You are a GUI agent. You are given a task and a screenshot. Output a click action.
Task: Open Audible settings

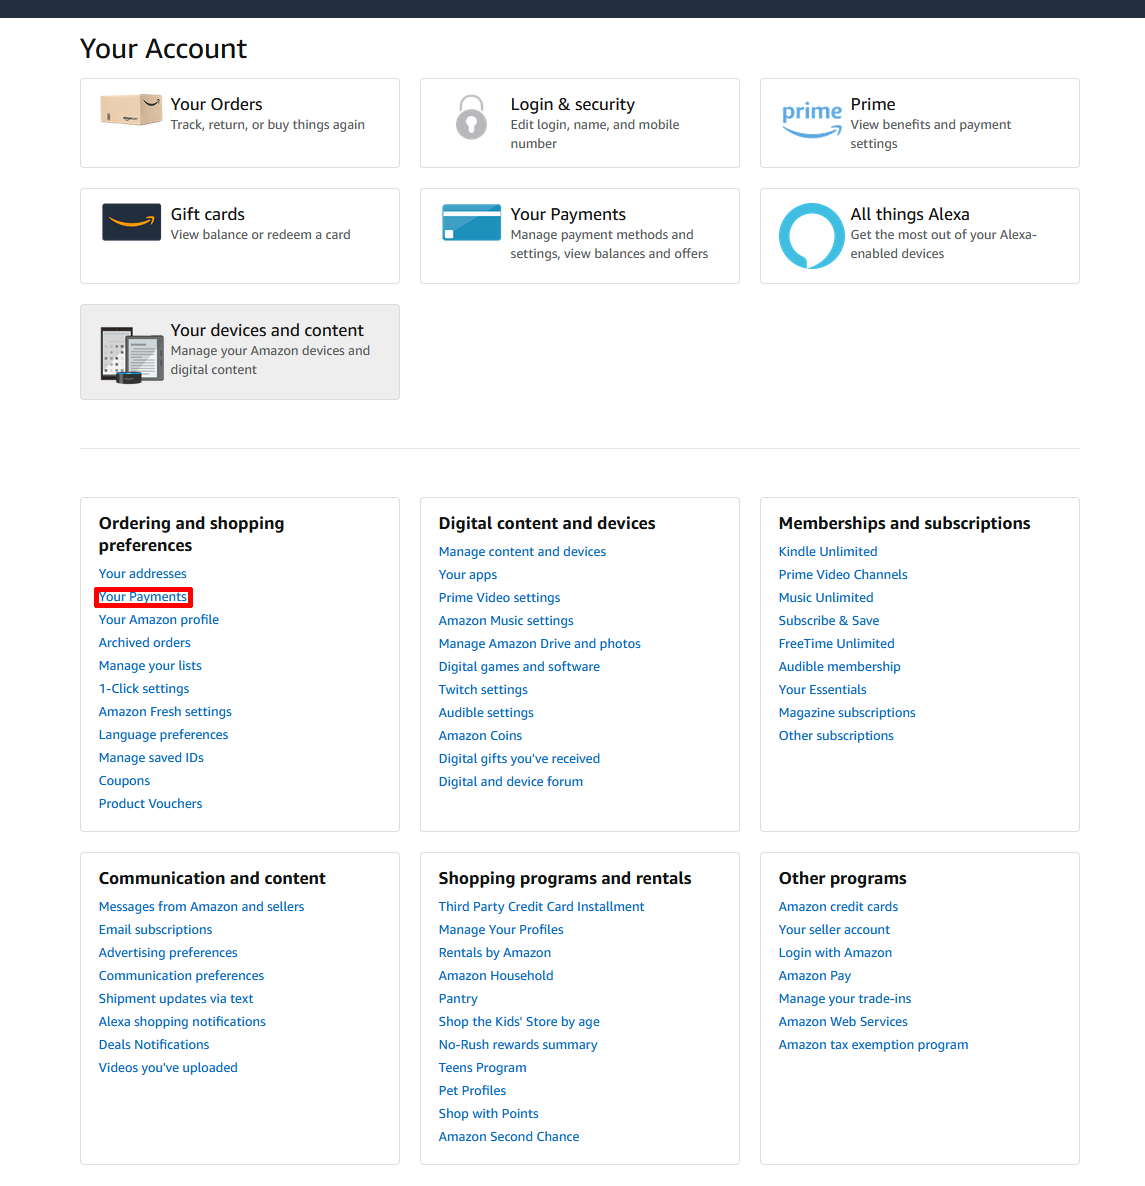[486, 713]
